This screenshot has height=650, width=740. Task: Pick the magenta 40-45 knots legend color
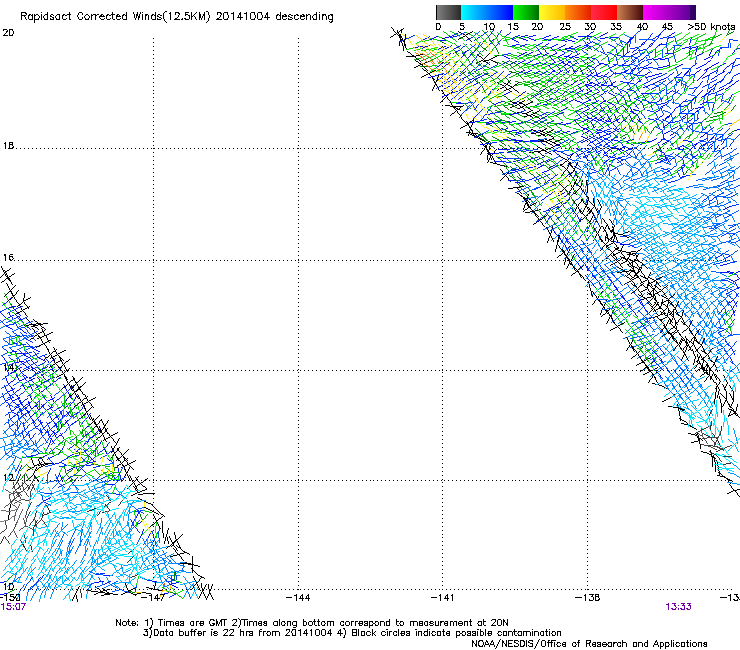pos(656,12)
